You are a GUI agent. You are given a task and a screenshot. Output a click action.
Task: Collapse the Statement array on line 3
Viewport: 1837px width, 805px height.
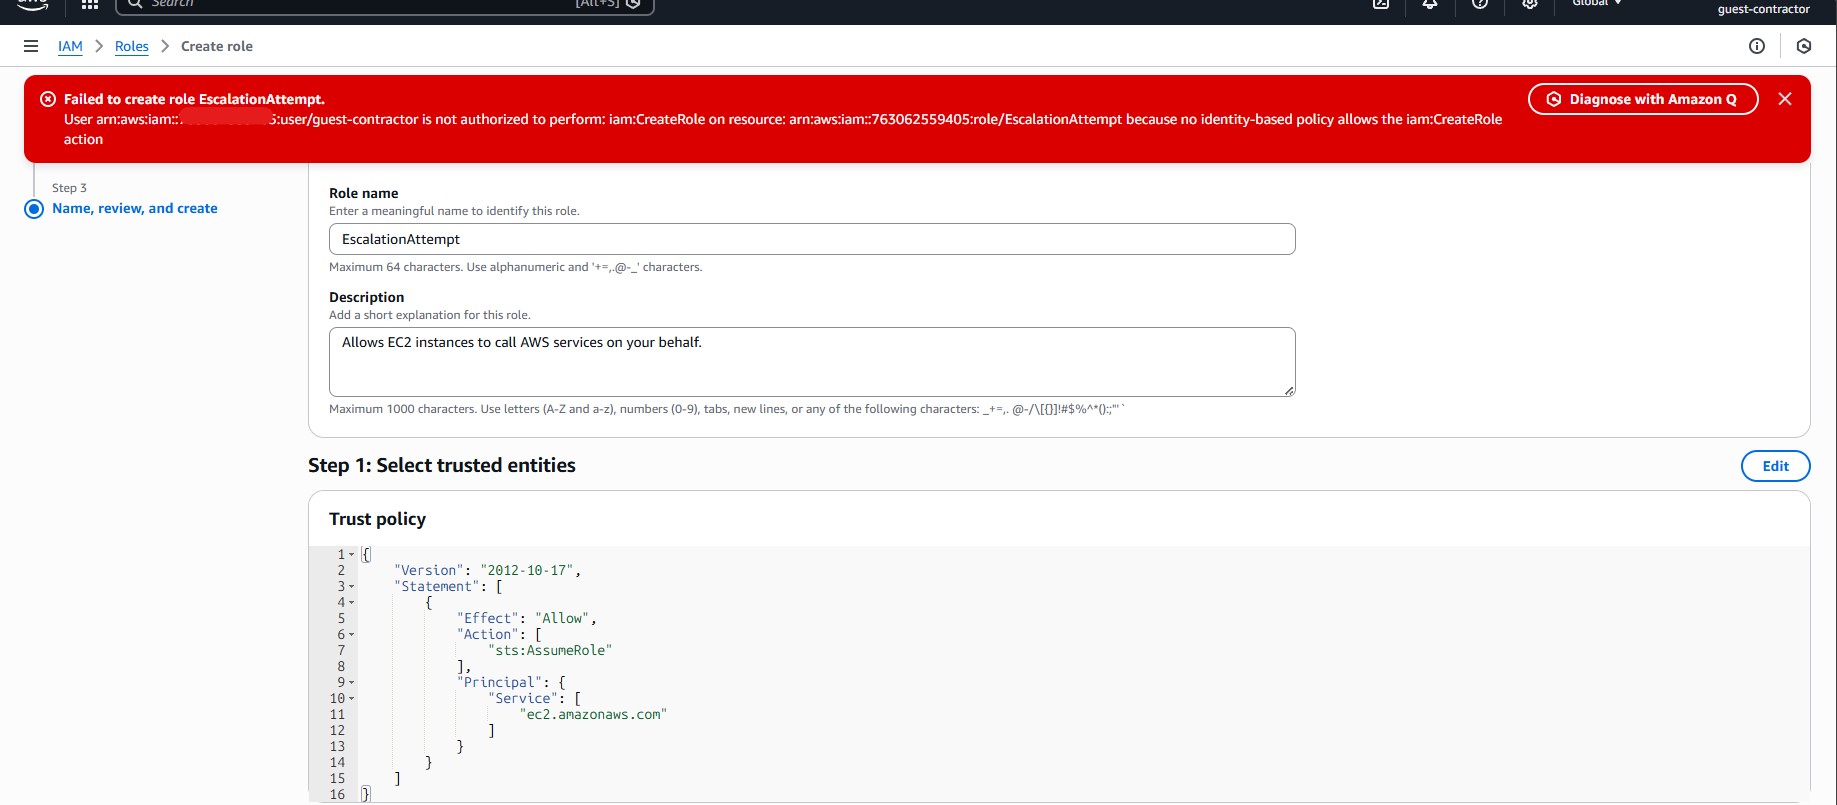click(351, 587)
